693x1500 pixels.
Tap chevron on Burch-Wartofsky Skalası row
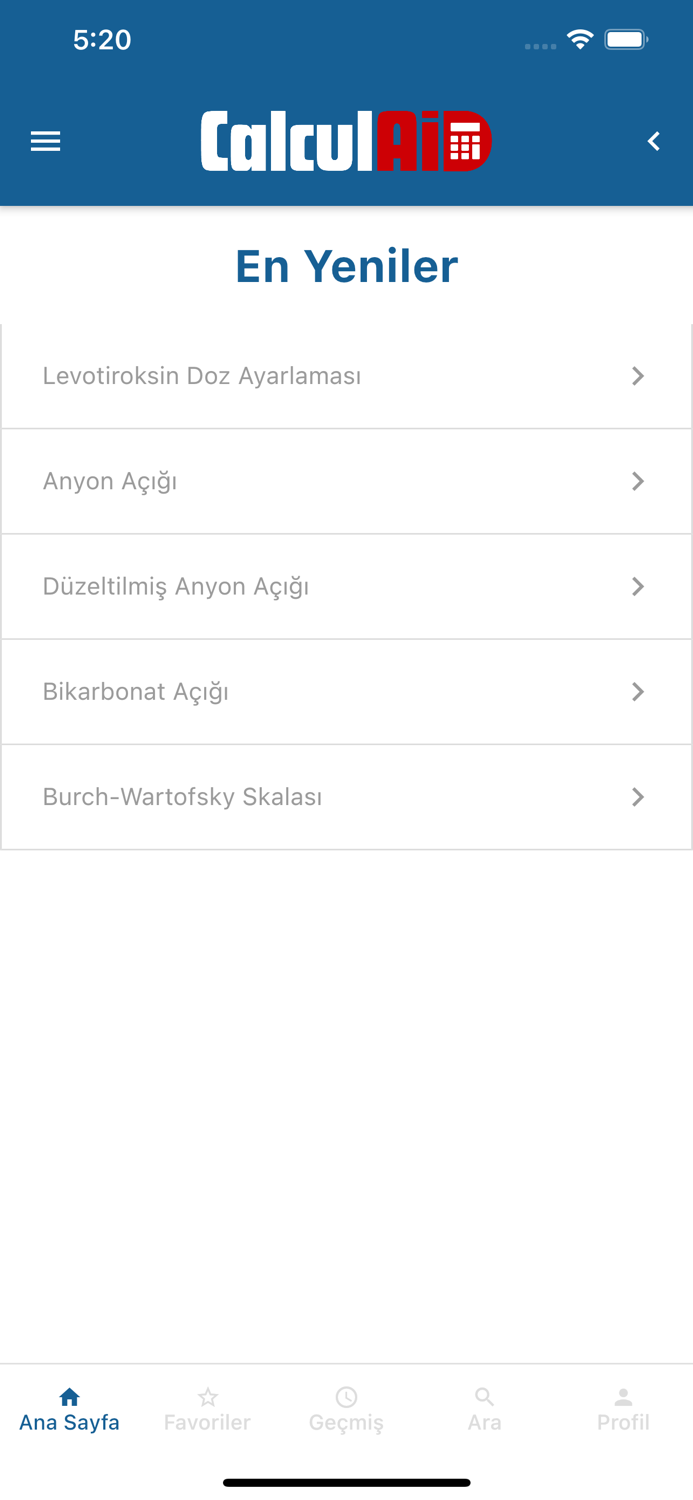coord(638,797)
